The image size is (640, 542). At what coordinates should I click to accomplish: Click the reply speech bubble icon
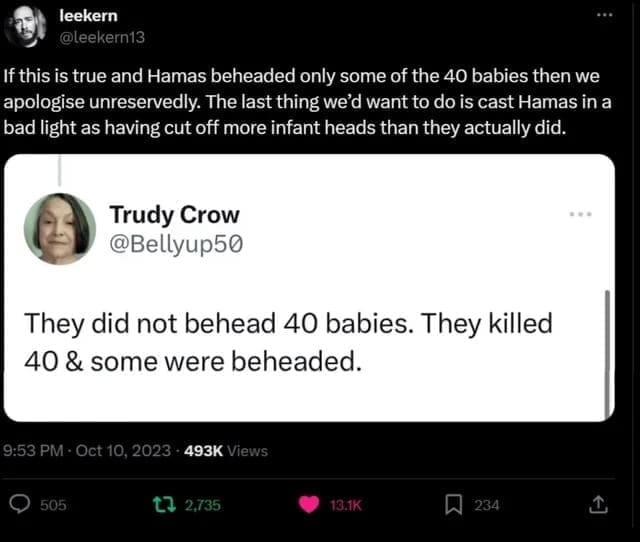pyautogui.click(x=18, y=505)
